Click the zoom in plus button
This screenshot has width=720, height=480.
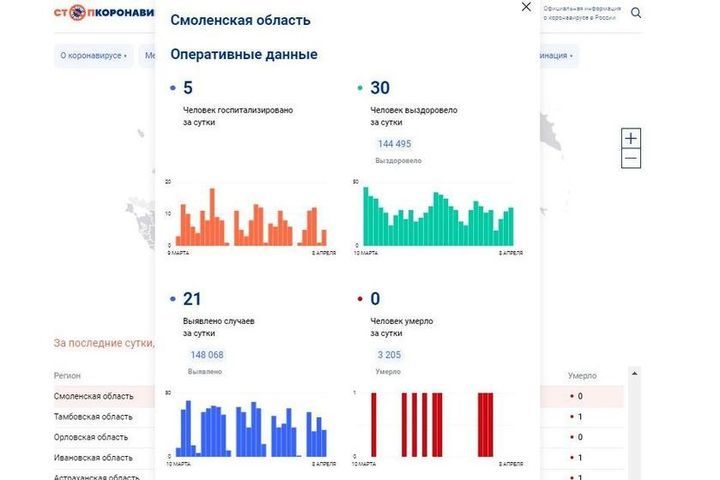[x=630, y=138]
